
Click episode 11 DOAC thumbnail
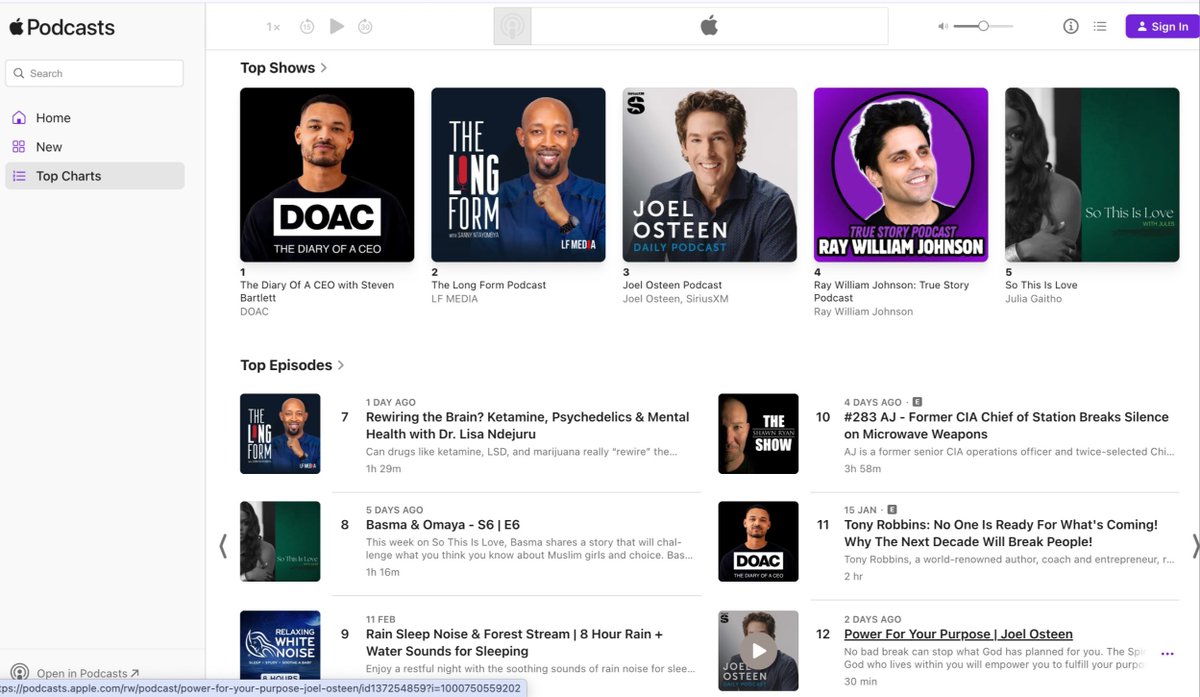click(758, 541)
